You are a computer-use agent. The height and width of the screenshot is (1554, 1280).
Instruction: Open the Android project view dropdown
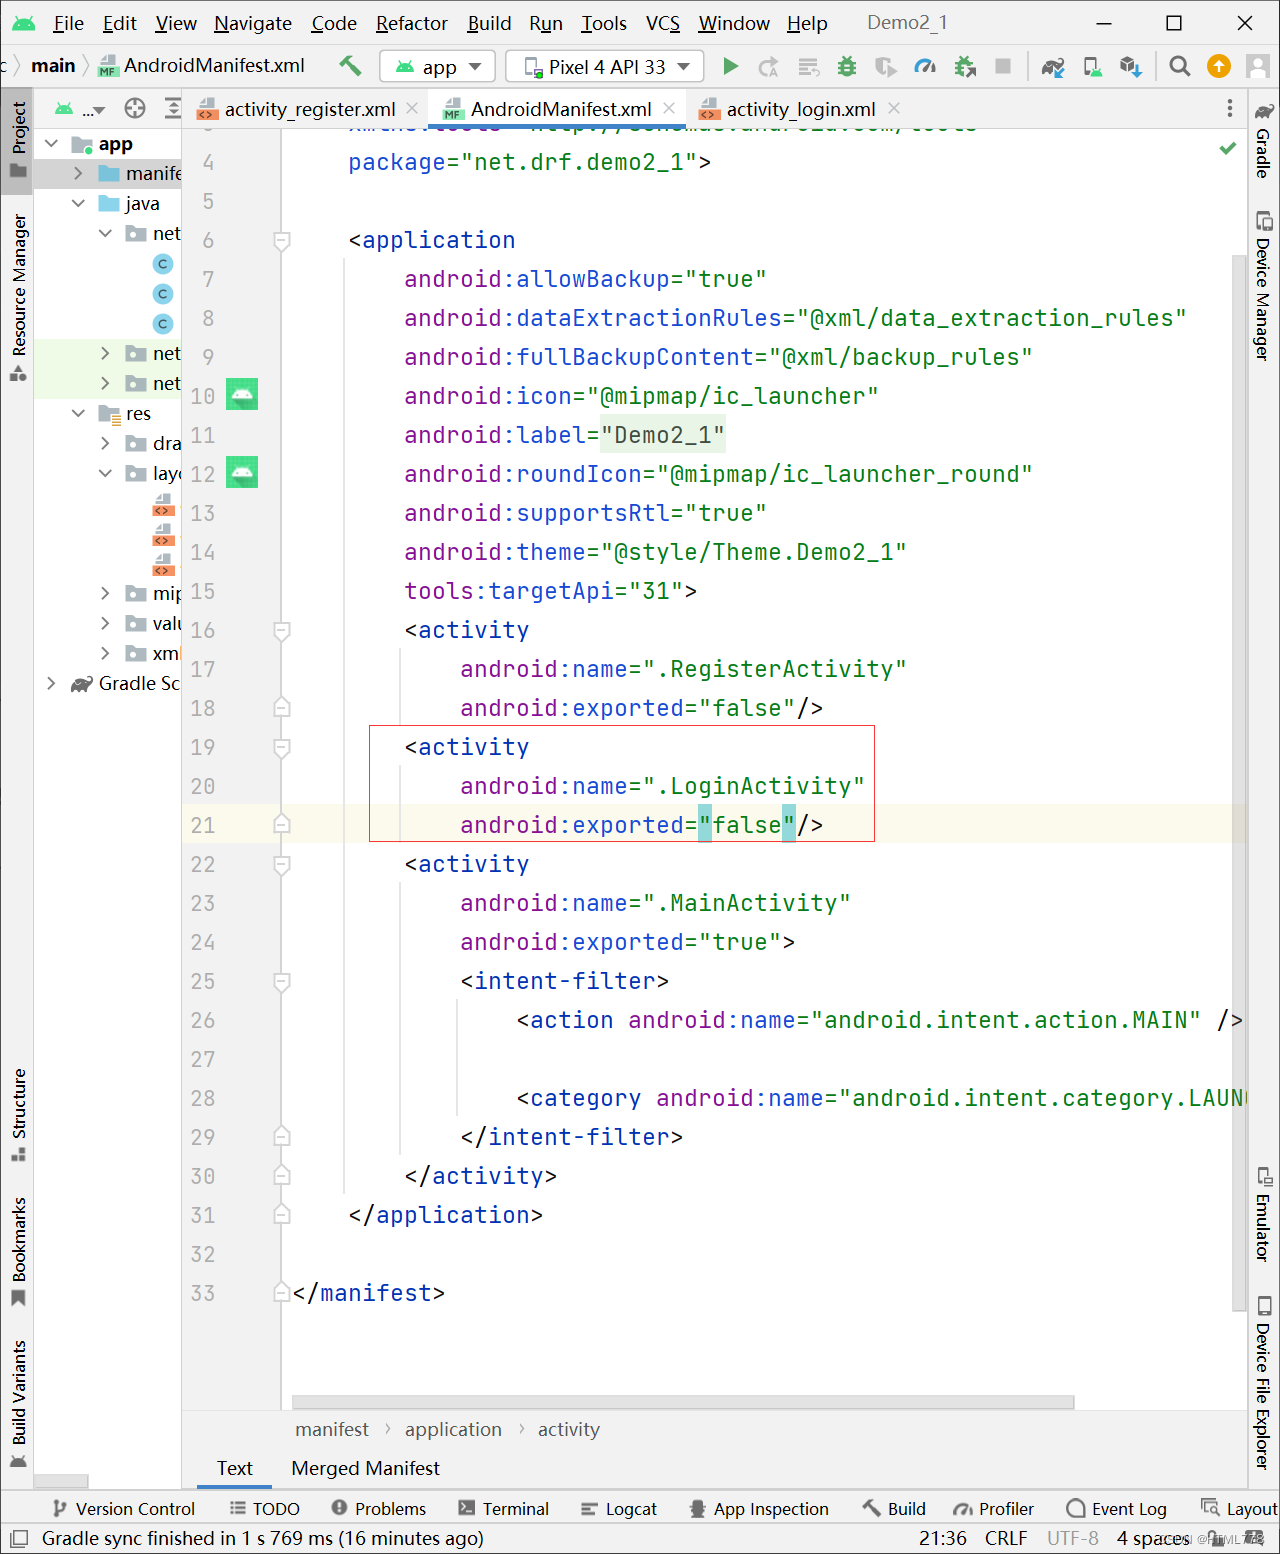pyautogui.click(x=80, y=109)
